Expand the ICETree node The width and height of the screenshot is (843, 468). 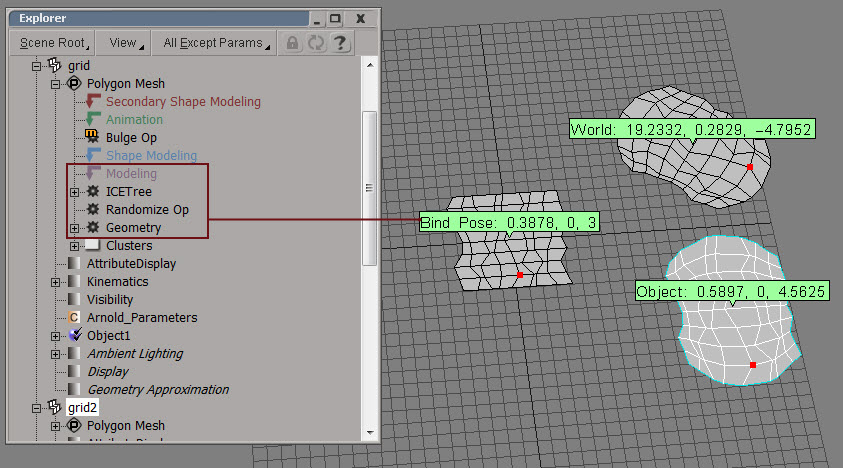click(x=74, y=192)
